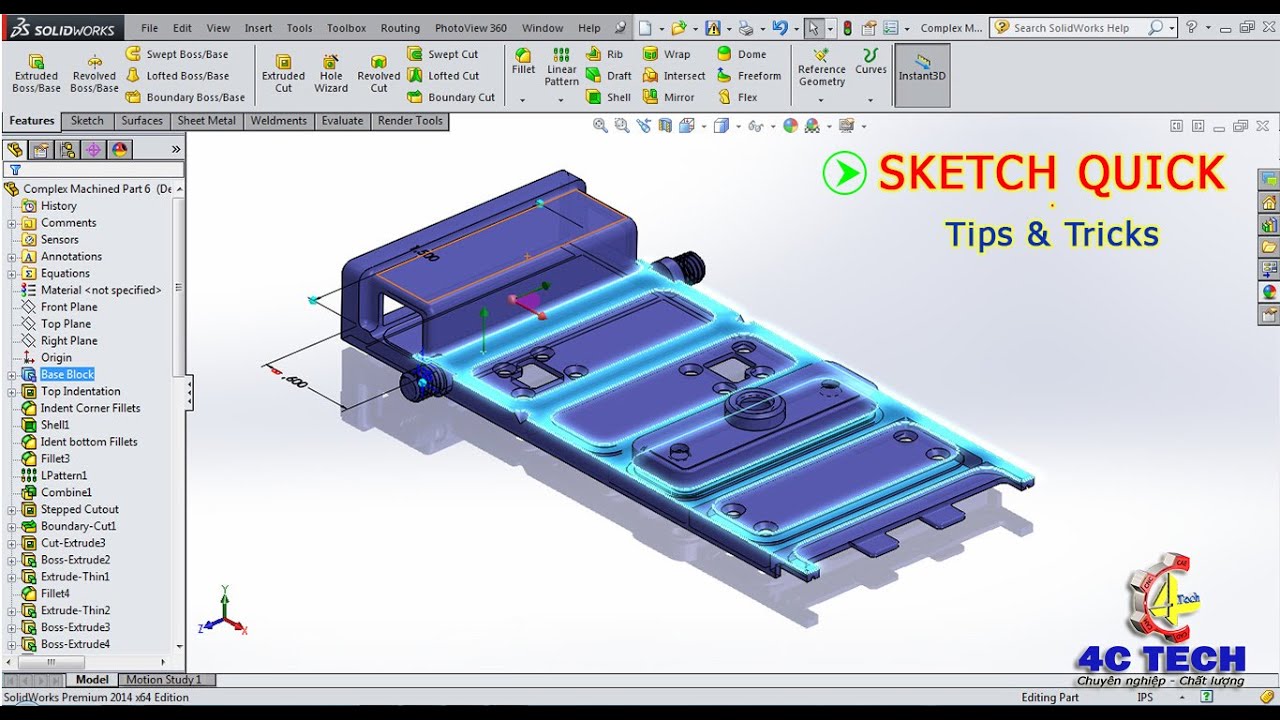Click the Section View icon
The width and height of the screenshot is (1280, 720).
pos(665,126)
